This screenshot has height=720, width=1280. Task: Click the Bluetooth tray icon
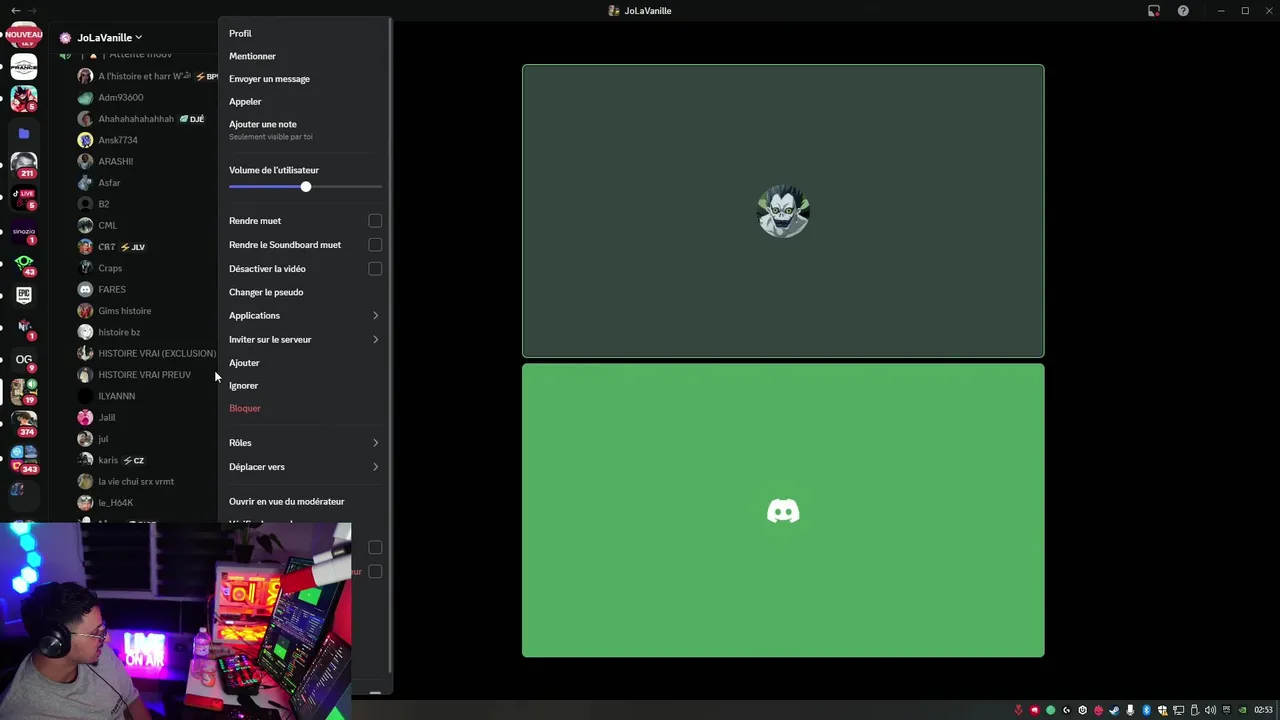[x=1146, y=710]
